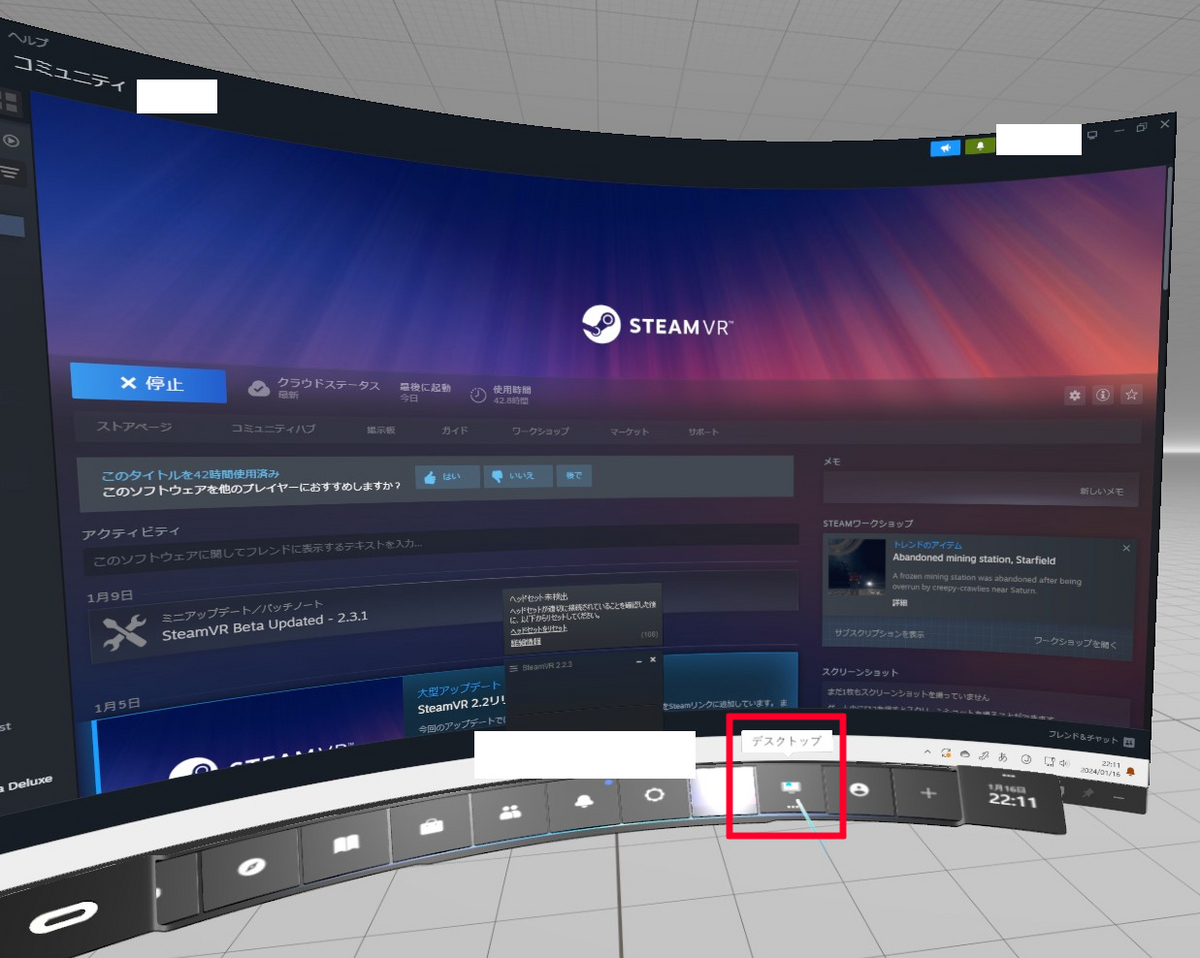The image size is (1200, 958).
Task: Open the notifications bell on the dashboard bar
Action: [582, 802]
